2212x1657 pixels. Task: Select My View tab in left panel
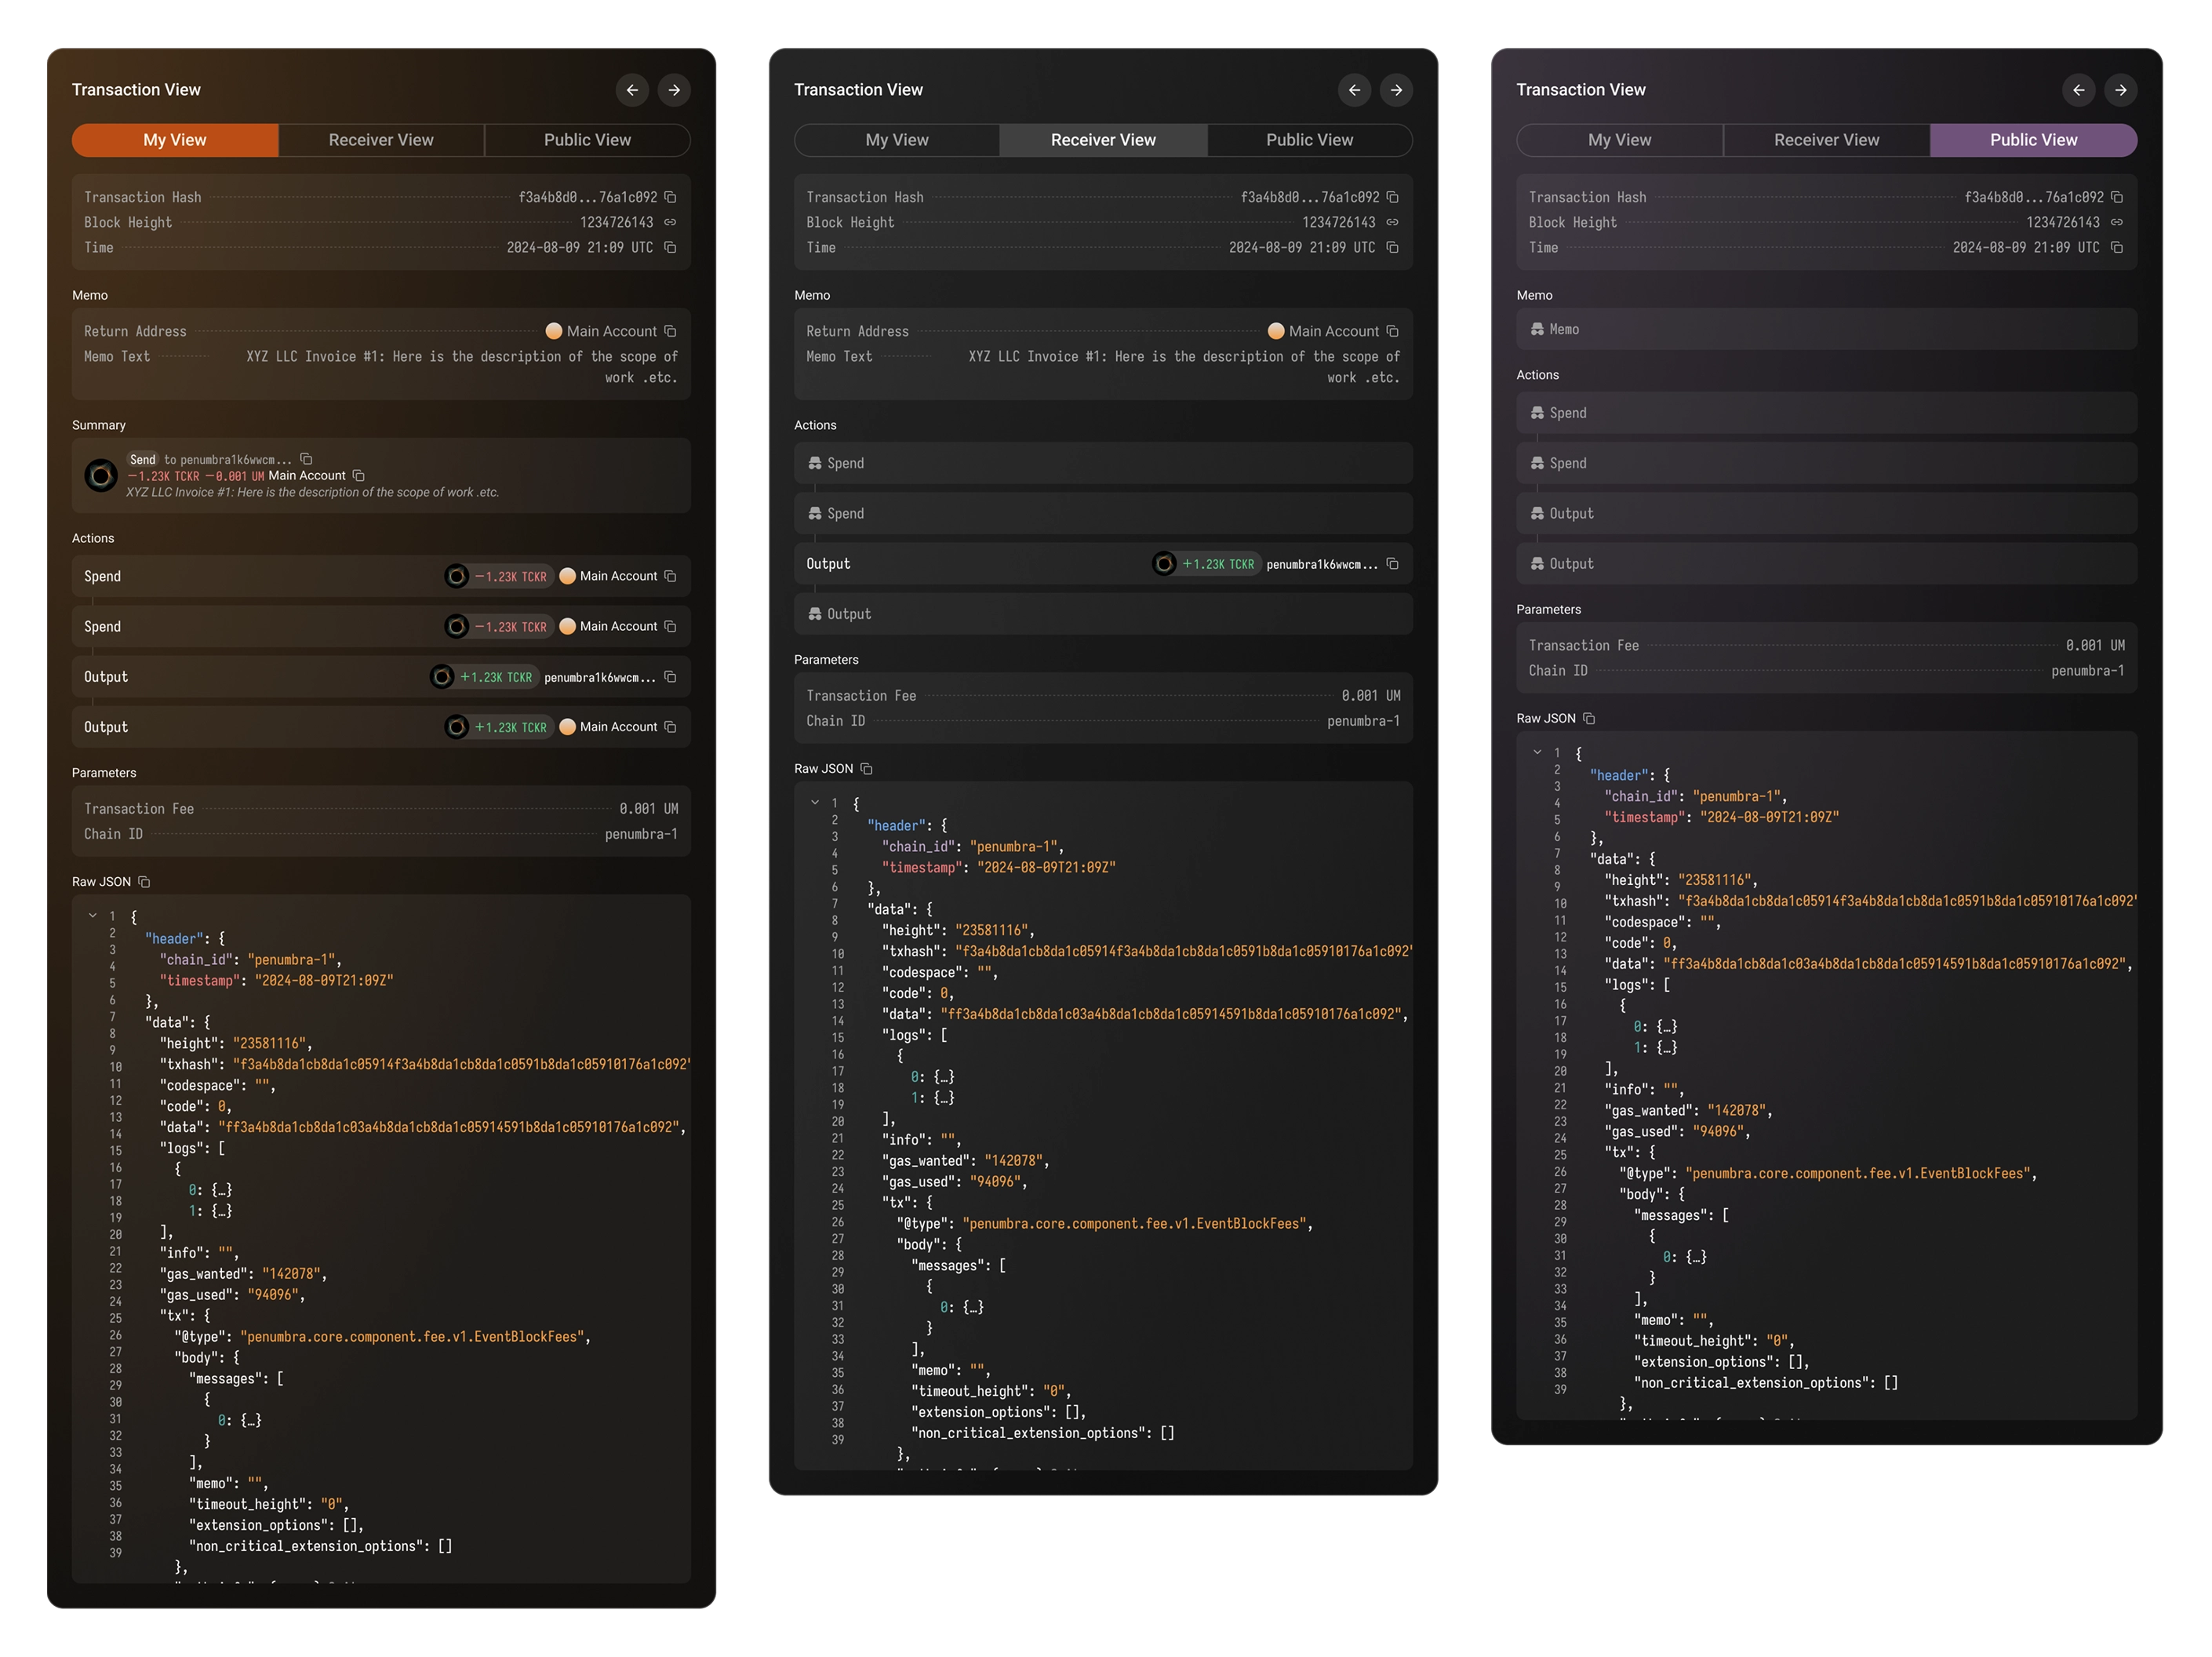tap(175, 140)
